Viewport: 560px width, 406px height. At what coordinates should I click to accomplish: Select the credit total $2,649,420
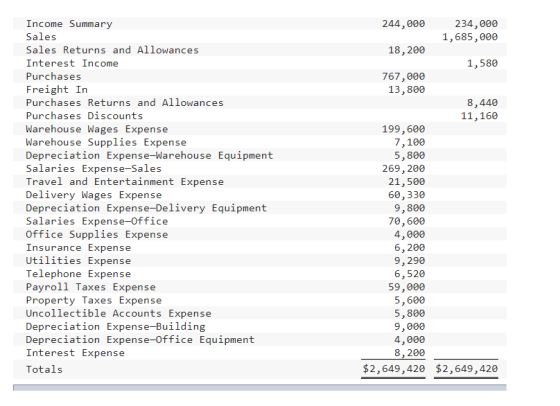(466, 369)
